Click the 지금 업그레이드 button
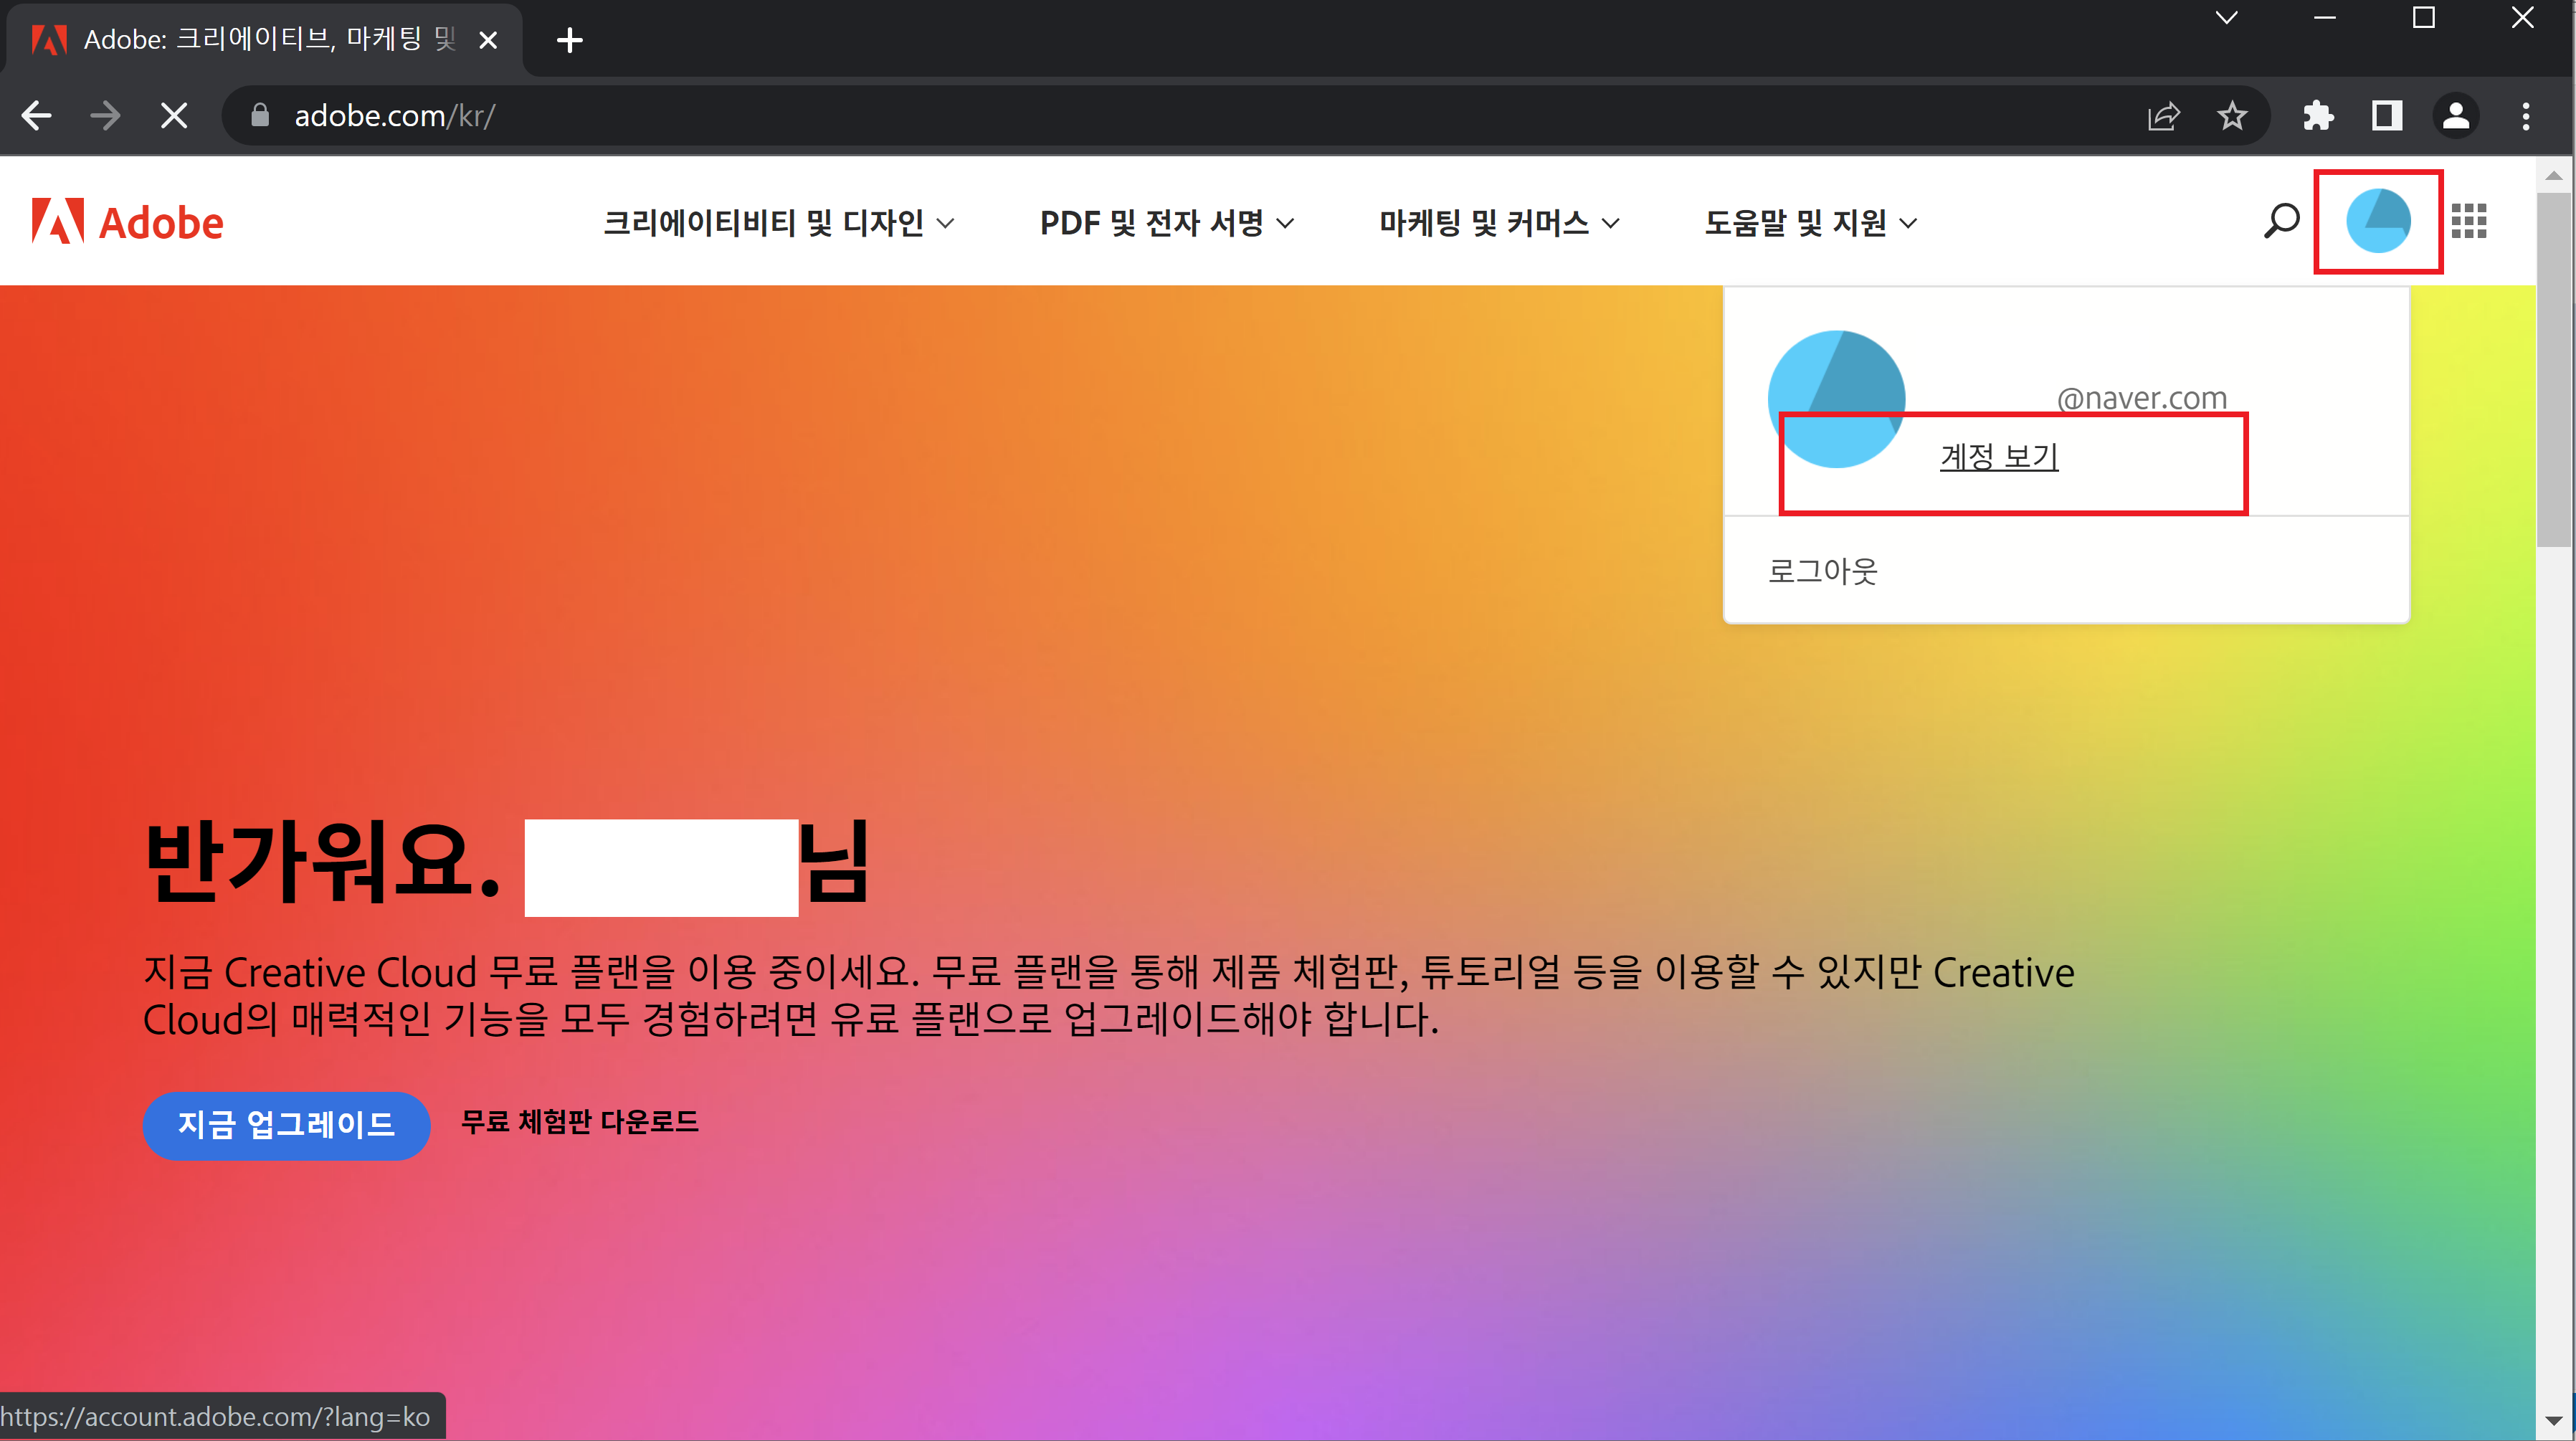 coord(287,1125)
